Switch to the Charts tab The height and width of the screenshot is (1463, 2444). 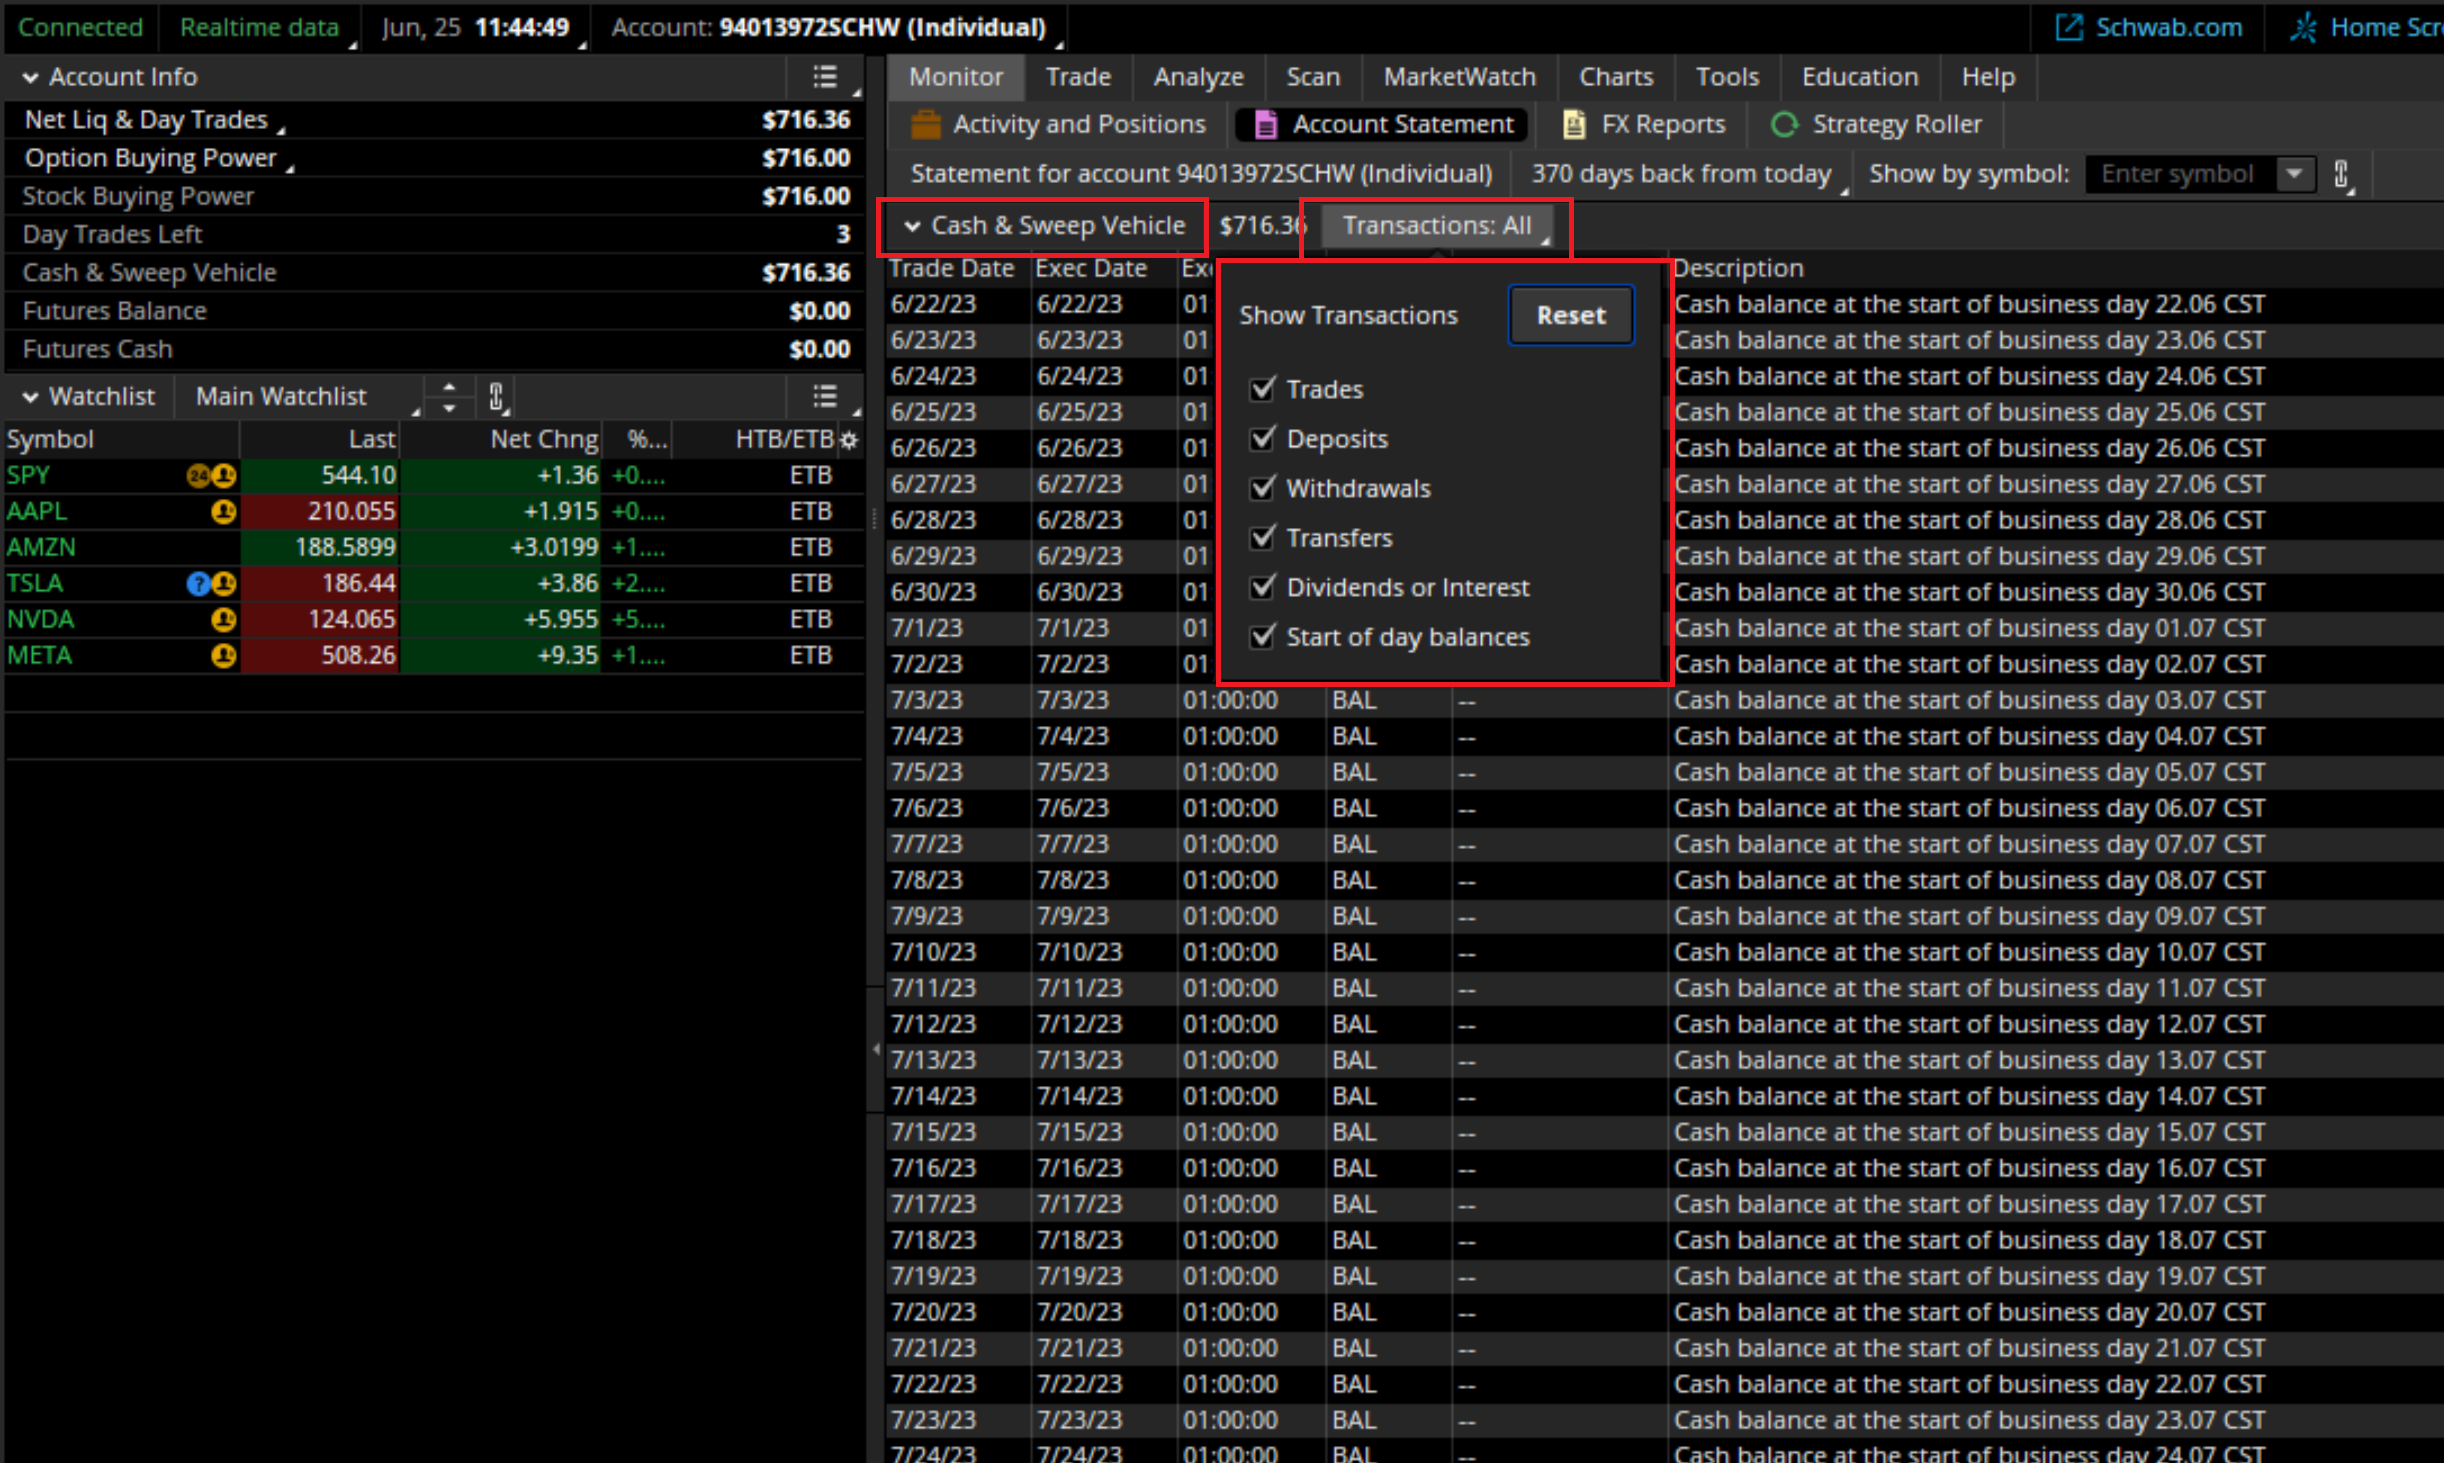click(x=1615, y=77)
